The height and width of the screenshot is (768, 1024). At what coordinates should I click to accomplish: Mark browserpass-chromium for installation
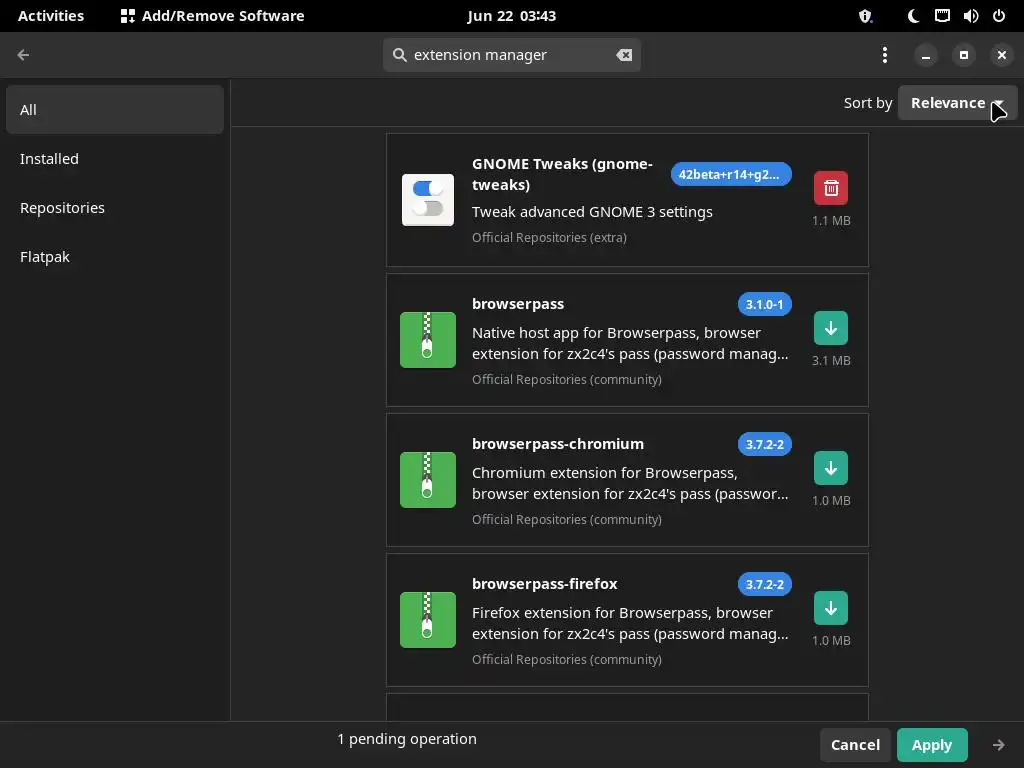[831, 468]
